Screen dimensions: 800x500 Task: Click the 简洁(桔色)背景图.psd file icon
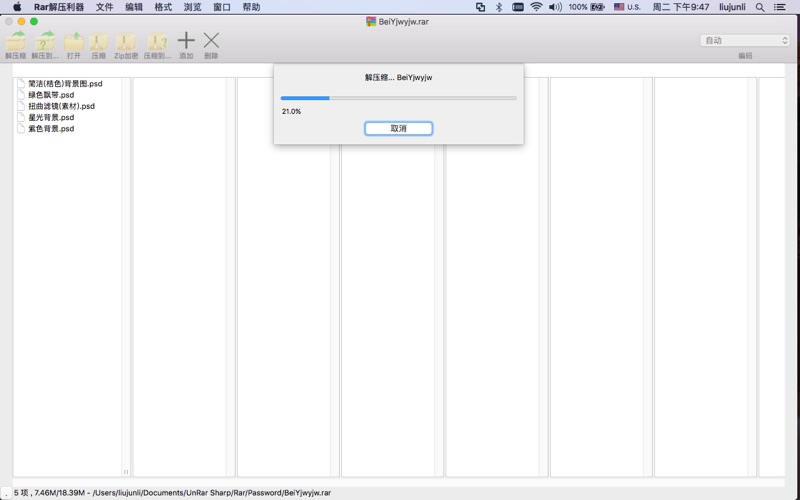(x=21, y=83)
